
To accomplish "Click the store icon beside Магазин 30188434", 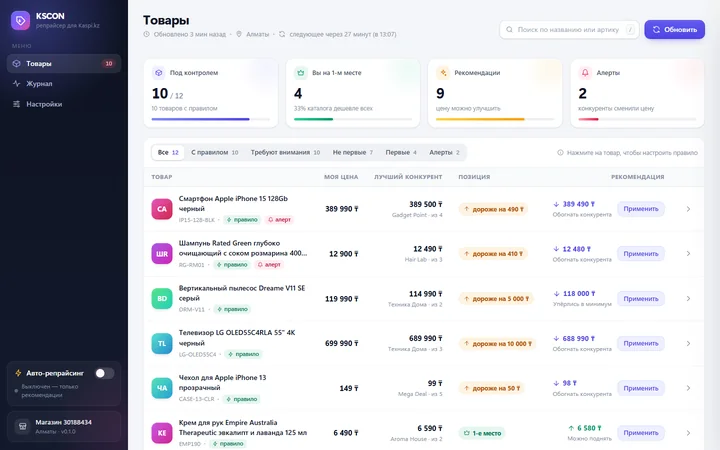I will click(x=22, y=427).
